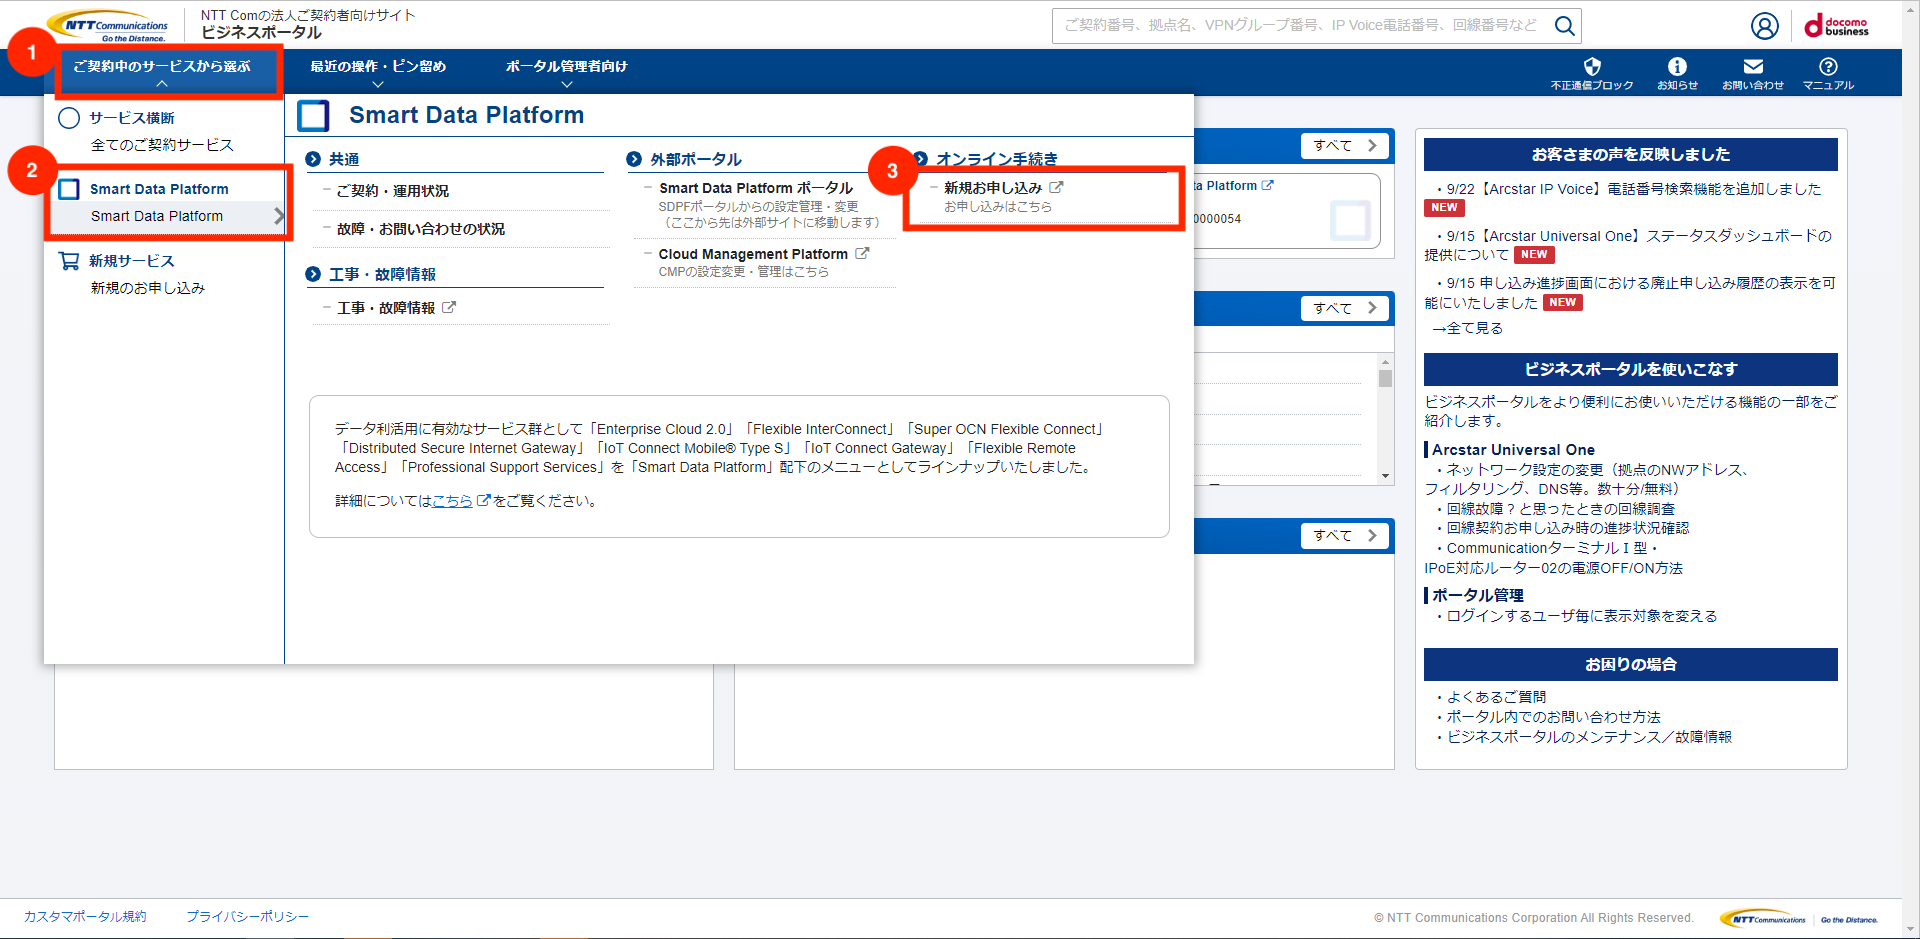The image size is (1920, 939).
Task: Click the arrow icon beside 工事・故障情報 heading
Action: click(313, 274)
